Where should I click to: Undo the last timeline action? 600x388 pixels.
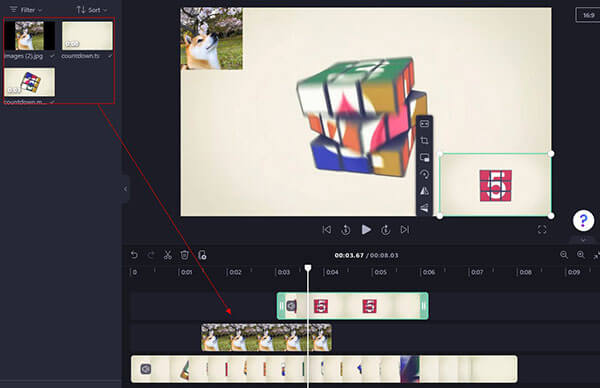pyautogui.click(x=134, y=255)
